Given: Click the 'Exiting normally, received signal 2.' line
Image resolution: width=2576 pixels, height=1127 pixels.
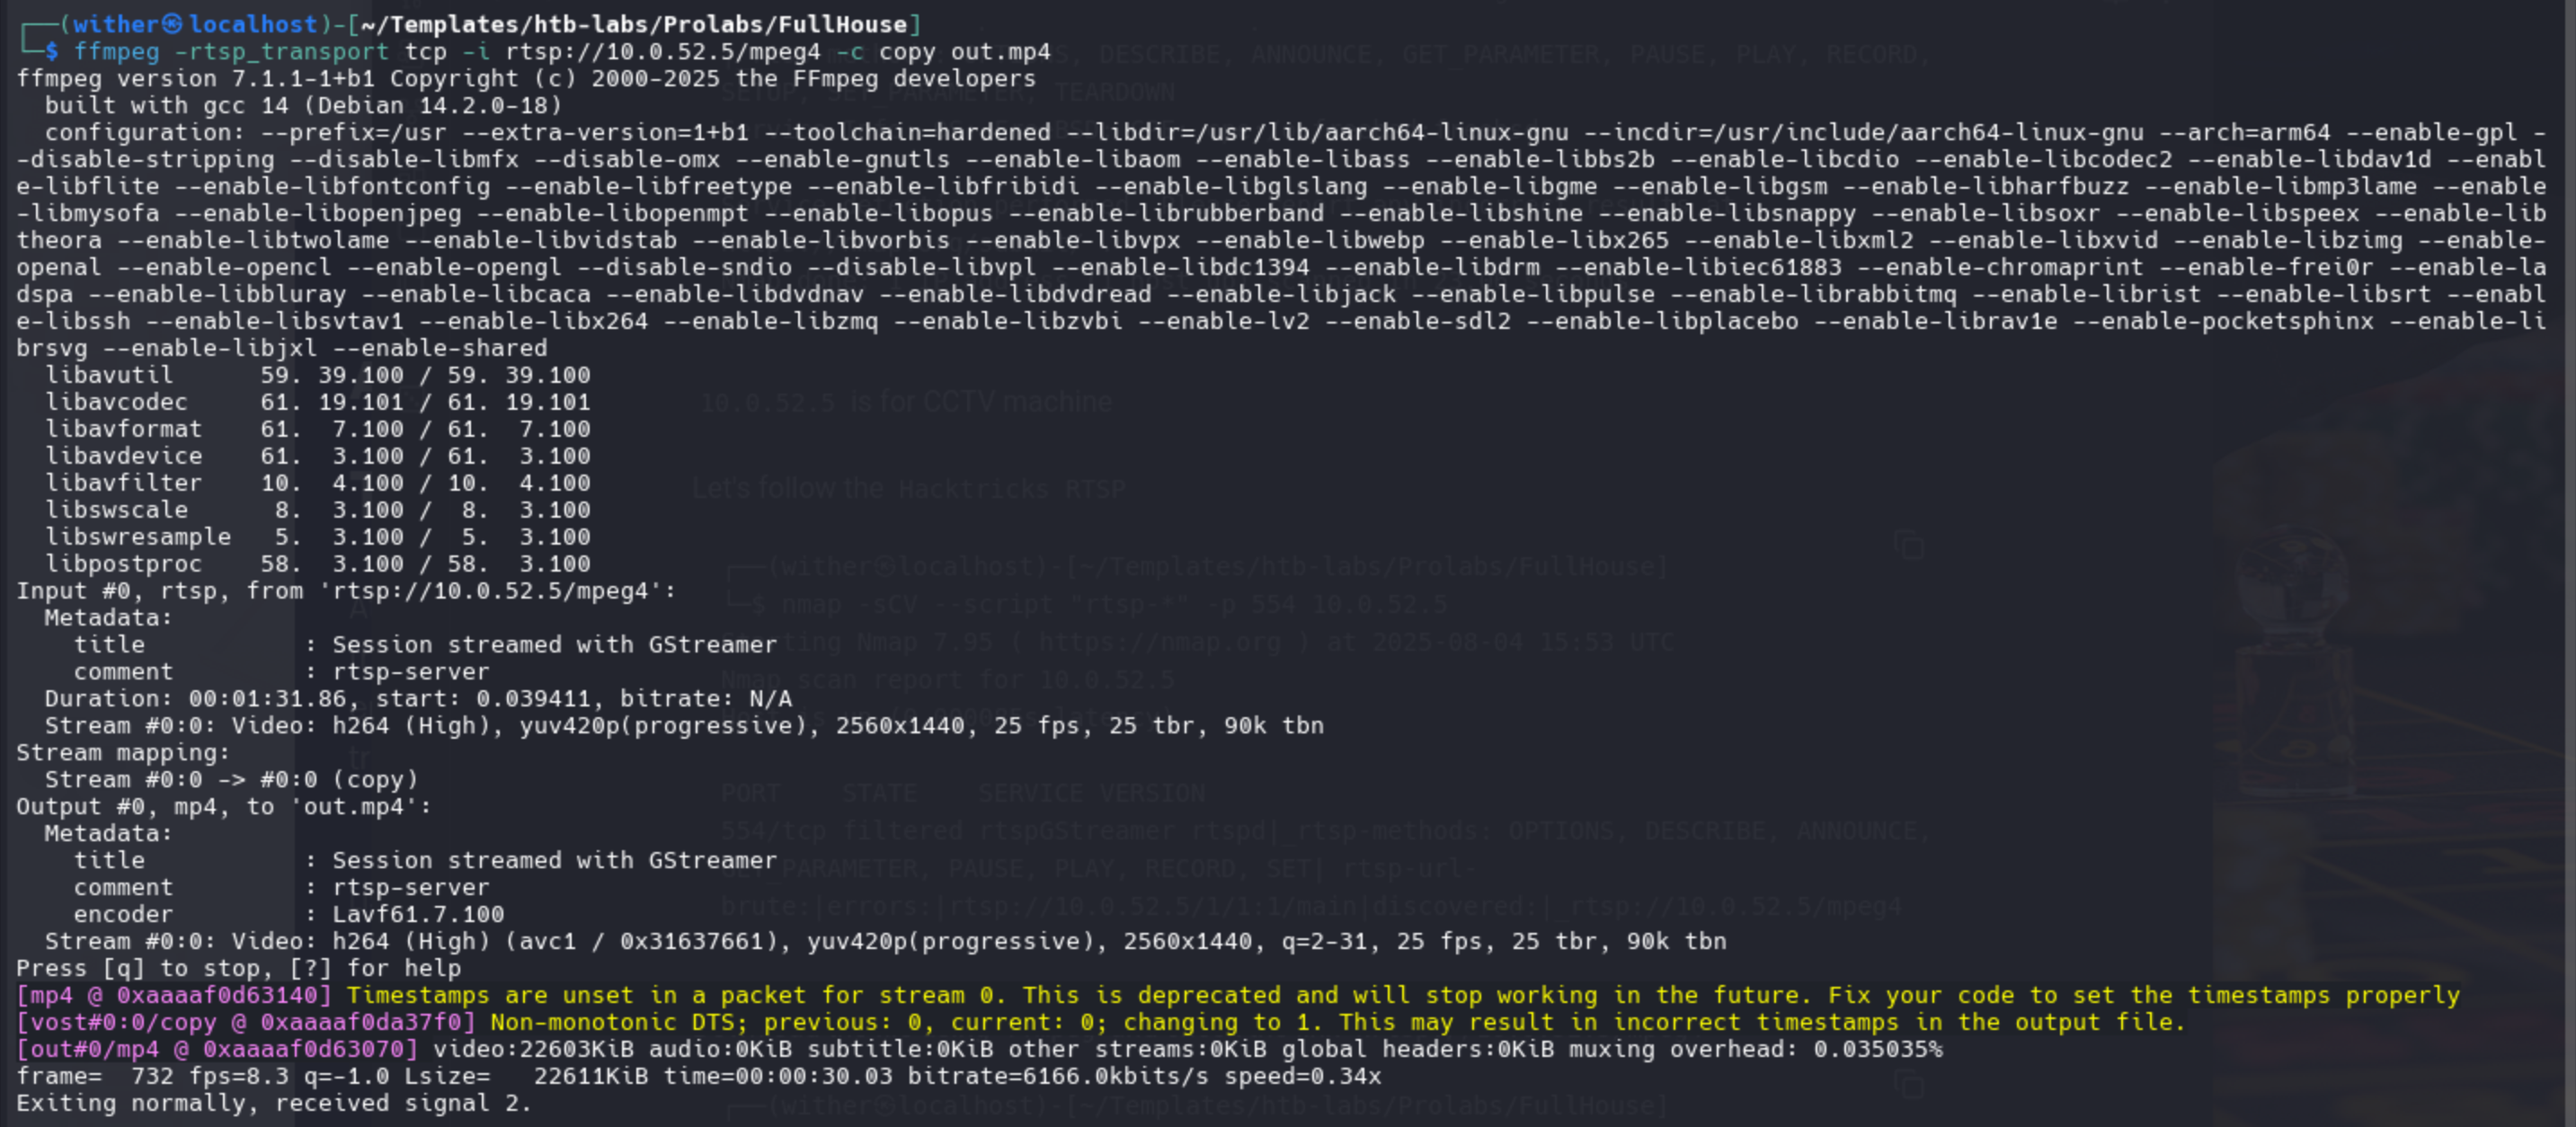Looking at the screenshot, I should coord(273,1104).
